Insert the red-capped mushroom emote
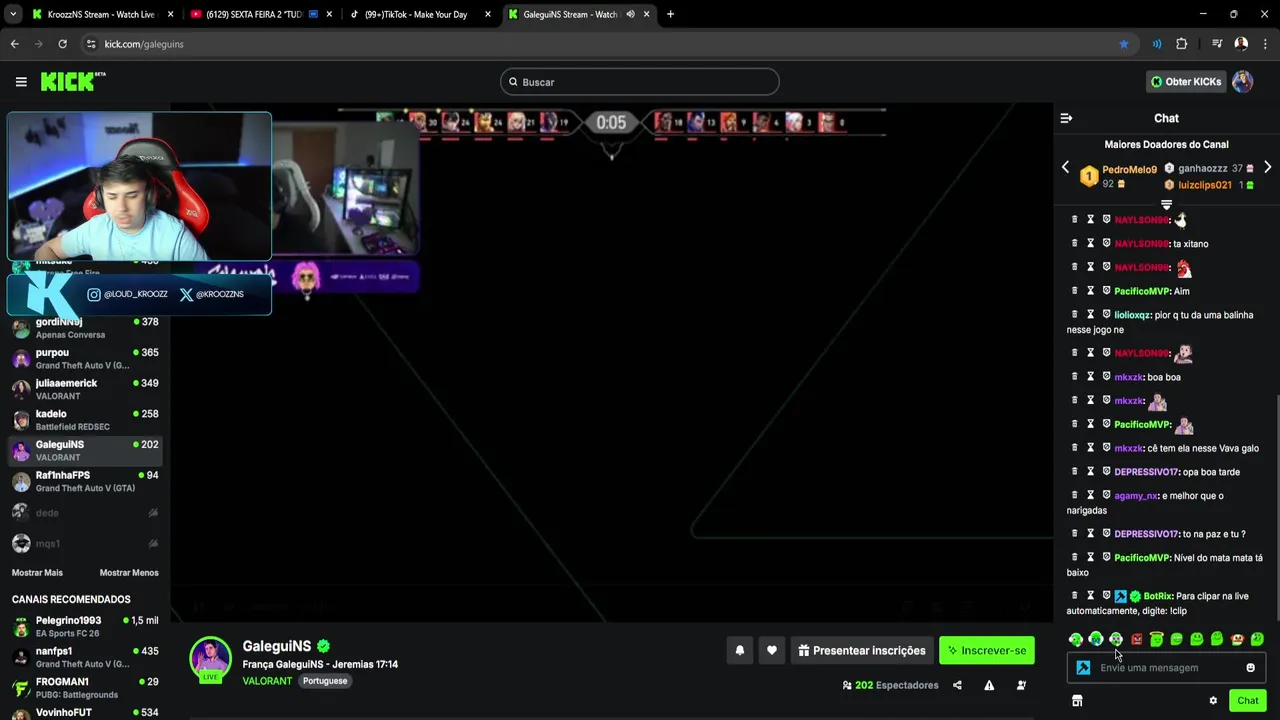This screenshot has width=1280, height=720. click(x=1237, y=639)
